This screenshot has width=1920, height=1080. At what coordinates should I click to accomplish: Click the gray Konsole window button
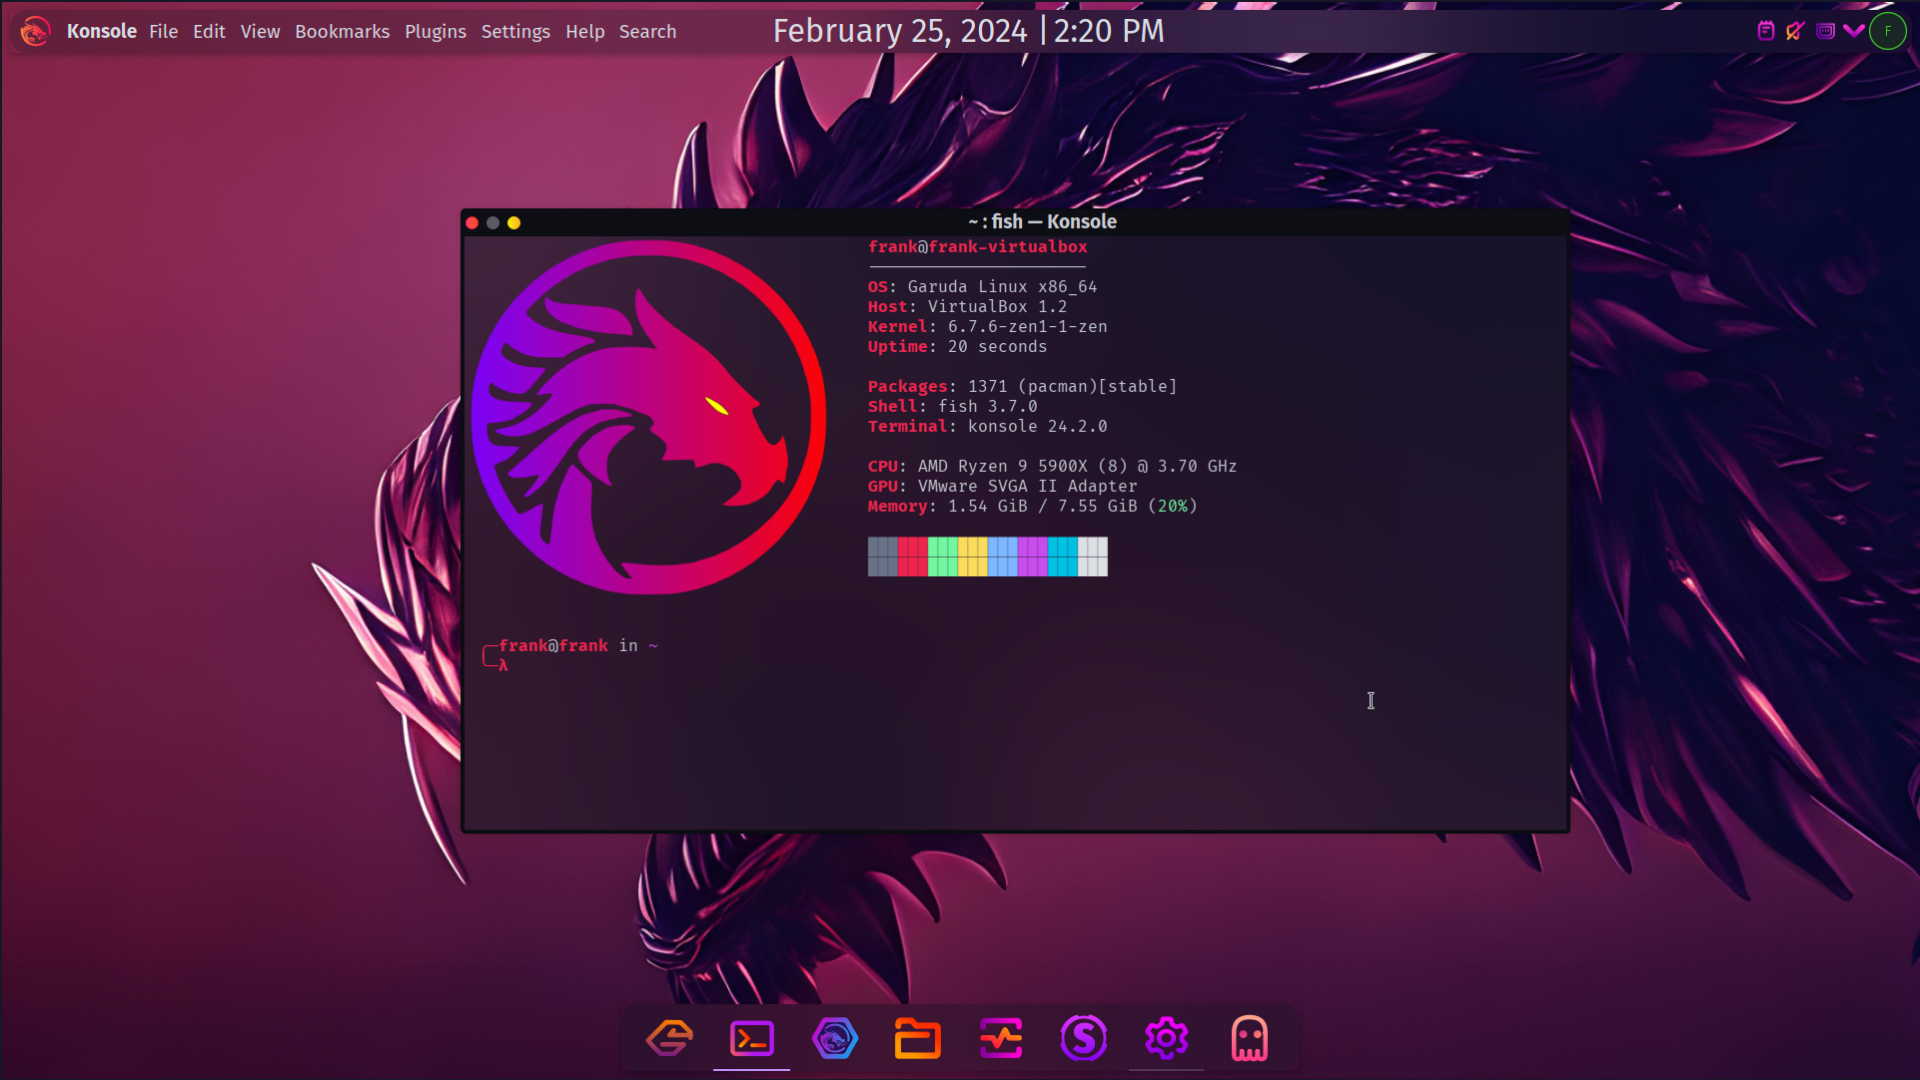click(493, 223)
